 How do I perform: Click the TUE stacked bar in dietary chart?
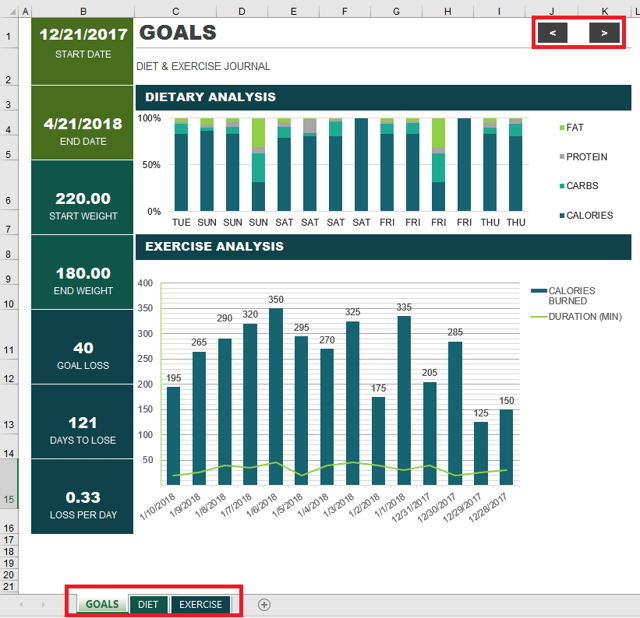tap(181, 165)
